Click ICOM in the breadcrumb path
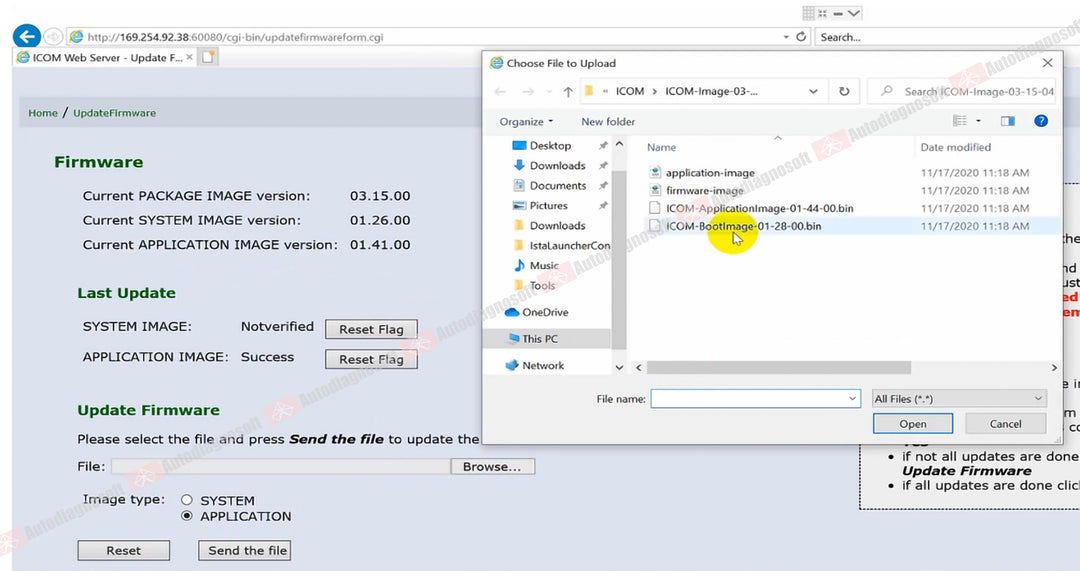Image resolution: width=1080 pixels, height=571 pixels. 630,92
